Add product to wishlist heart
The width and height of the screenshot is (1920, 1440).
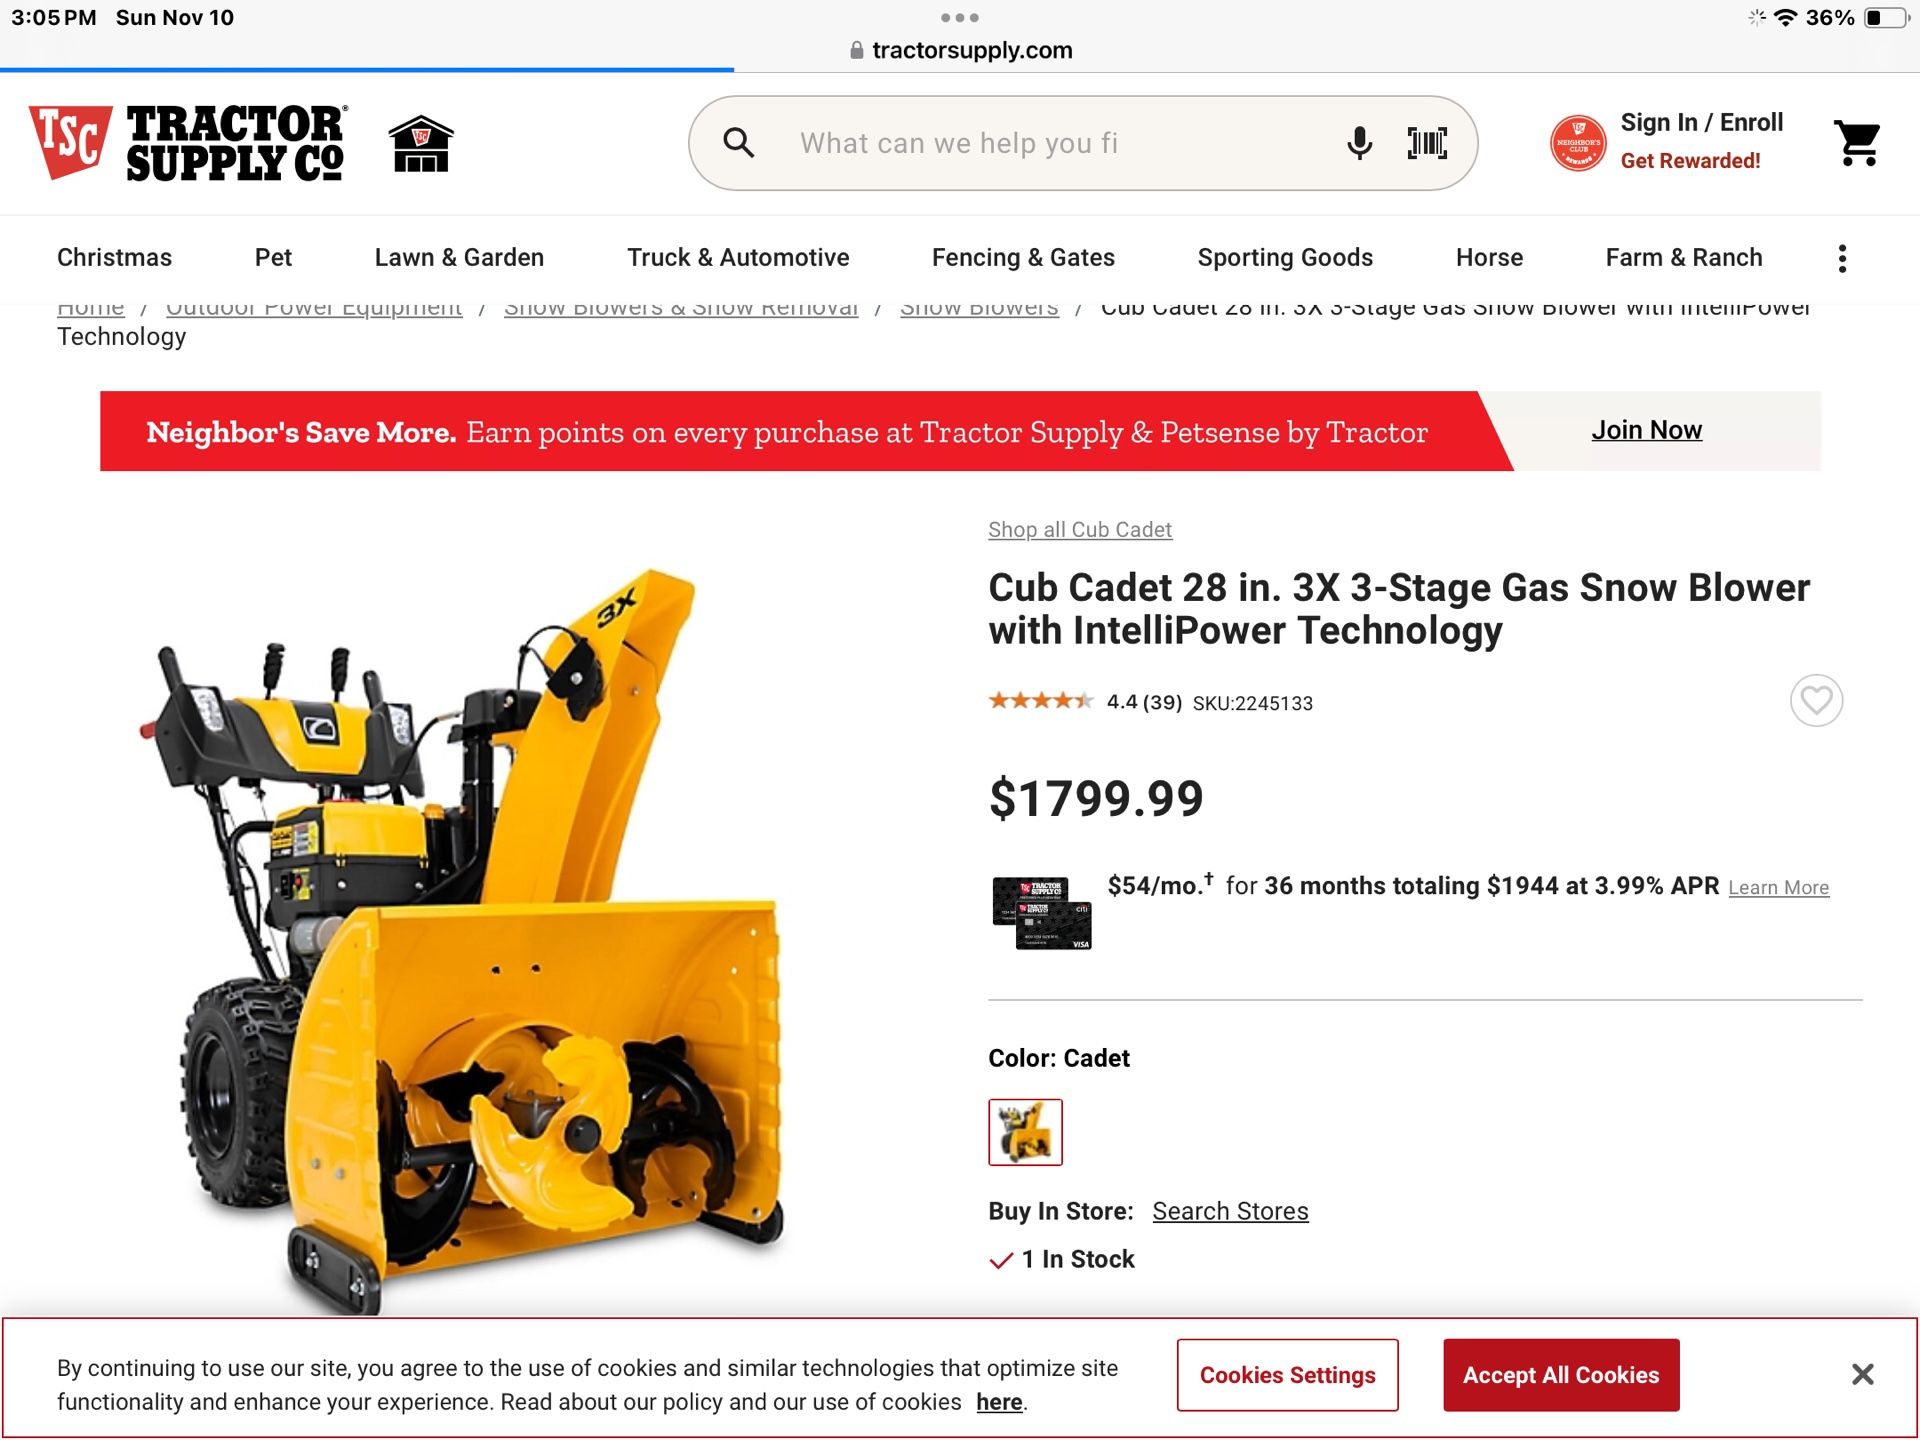click(1816, 700)
